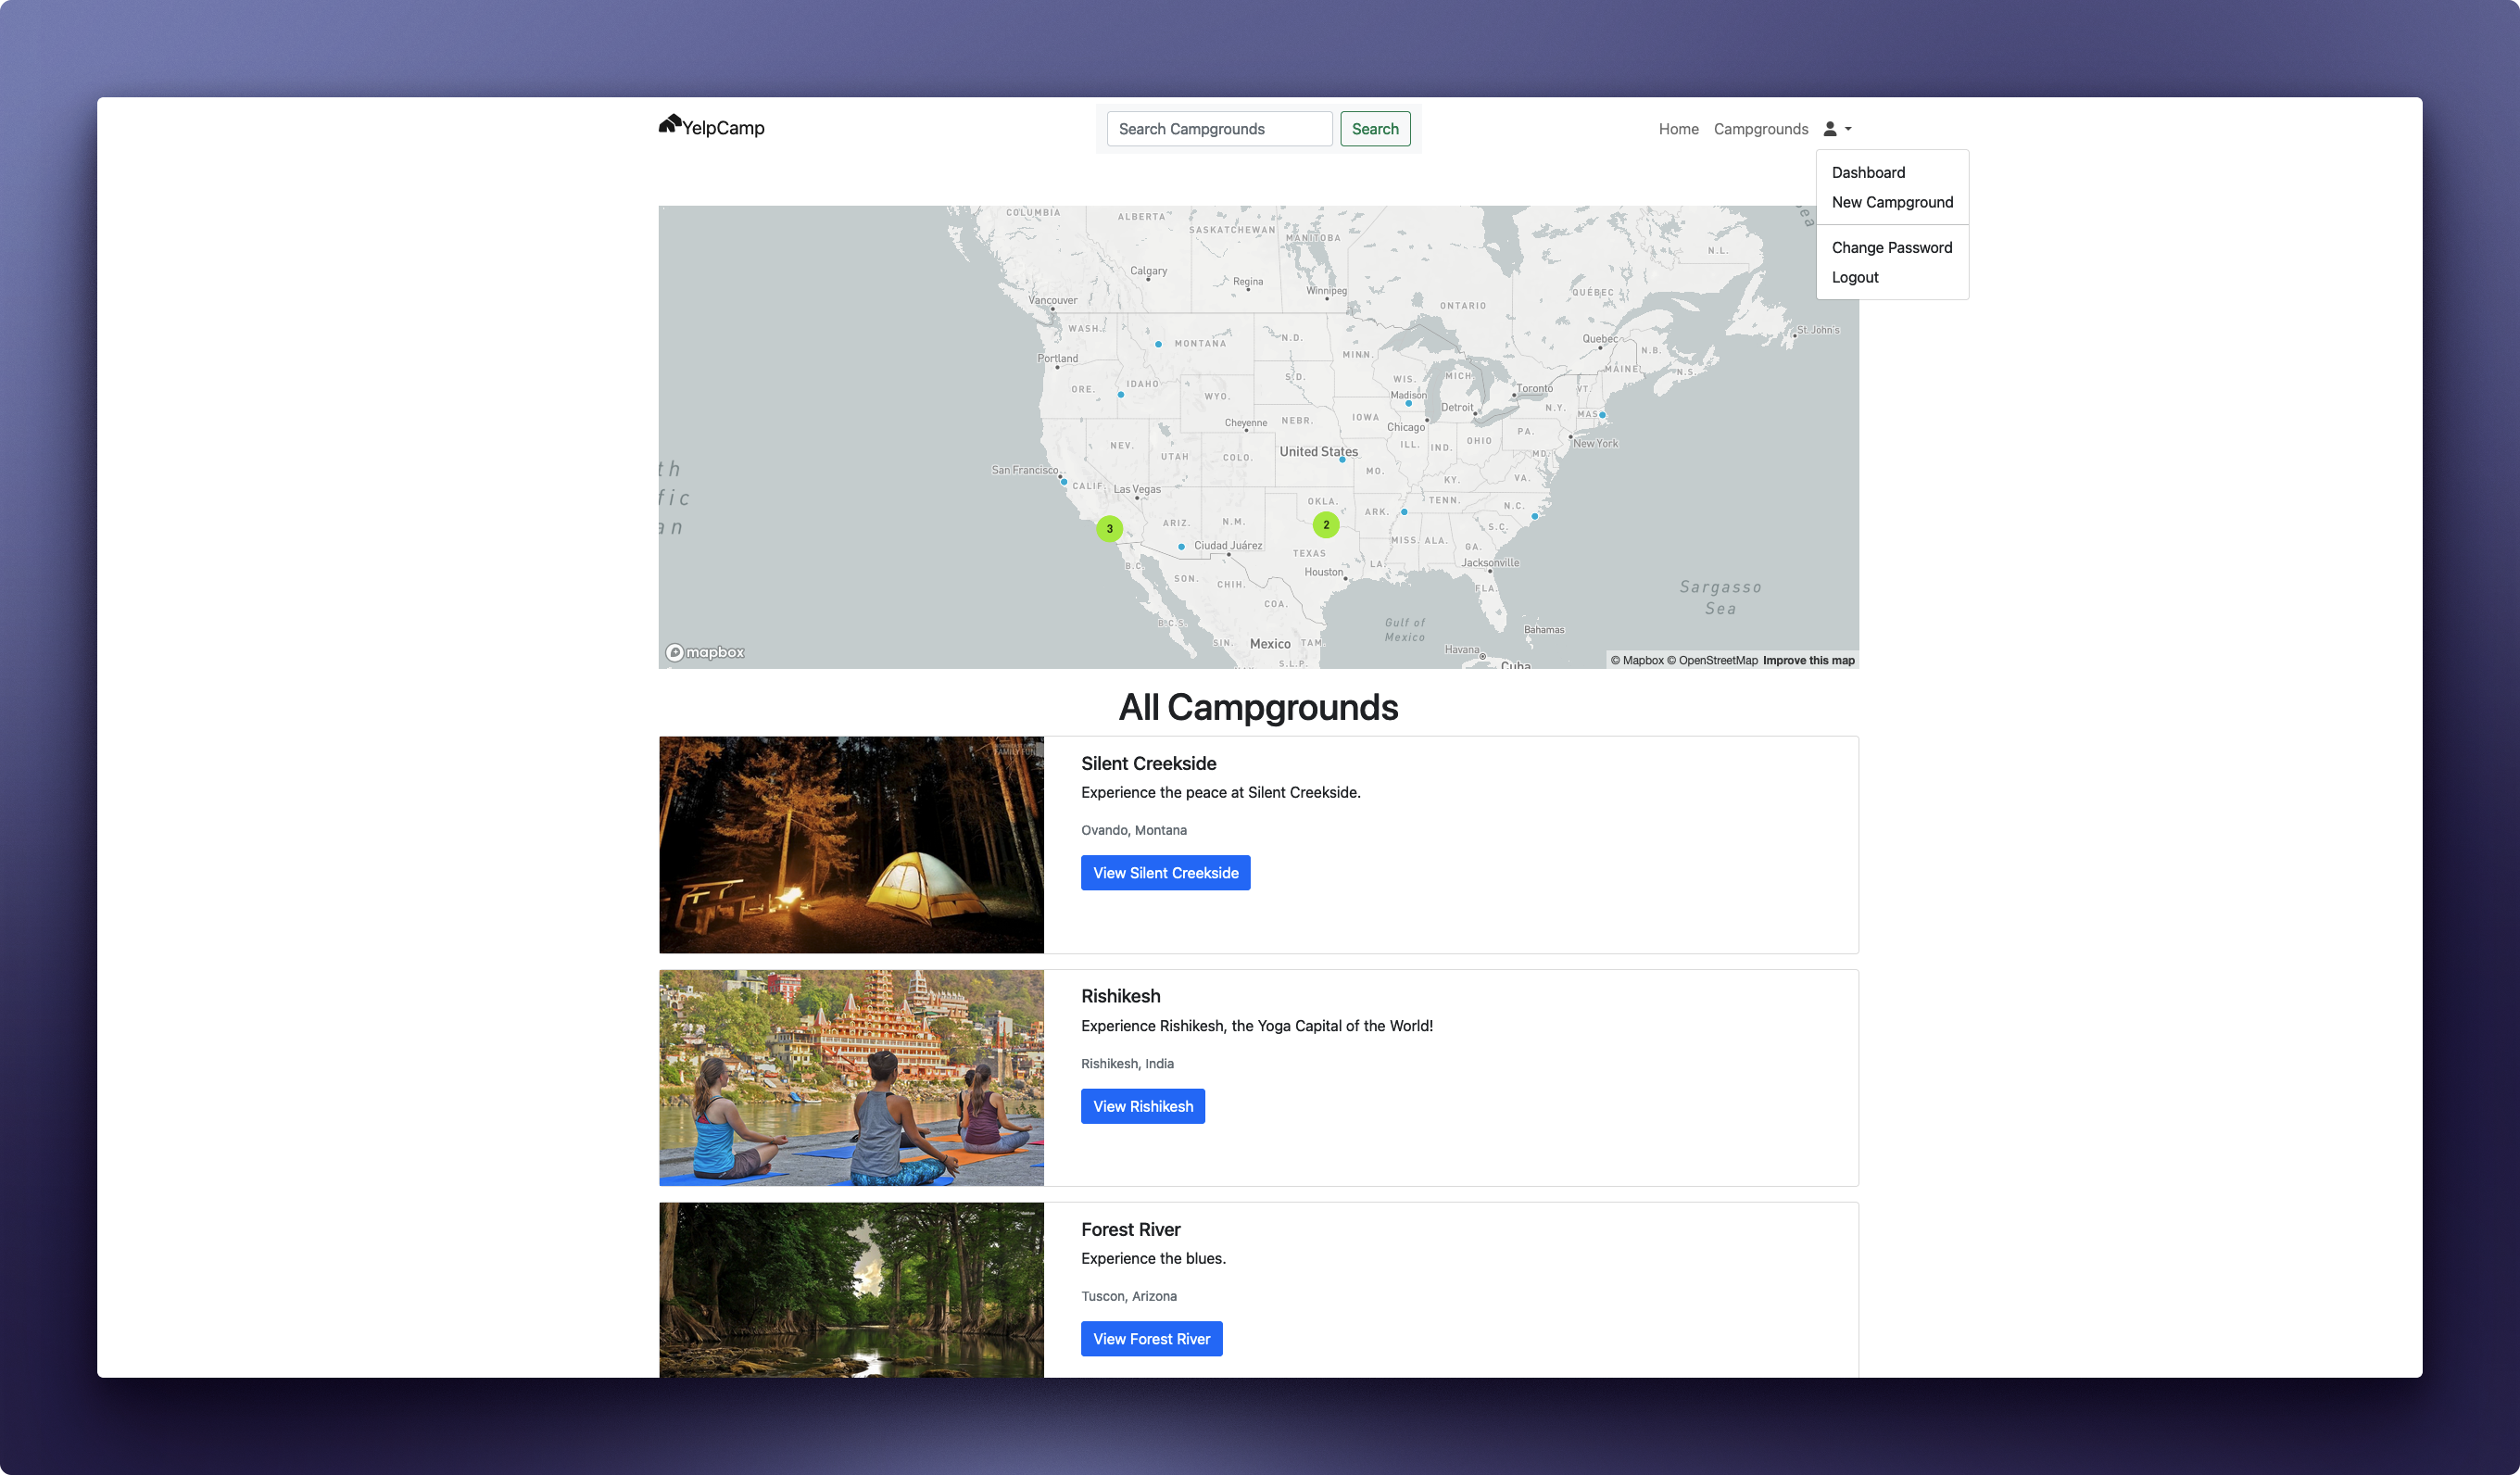Viewport: 2520px width, 1475px height.
Task: Click the Rishikesh campground thumbnail
Action: point(851,1078)
